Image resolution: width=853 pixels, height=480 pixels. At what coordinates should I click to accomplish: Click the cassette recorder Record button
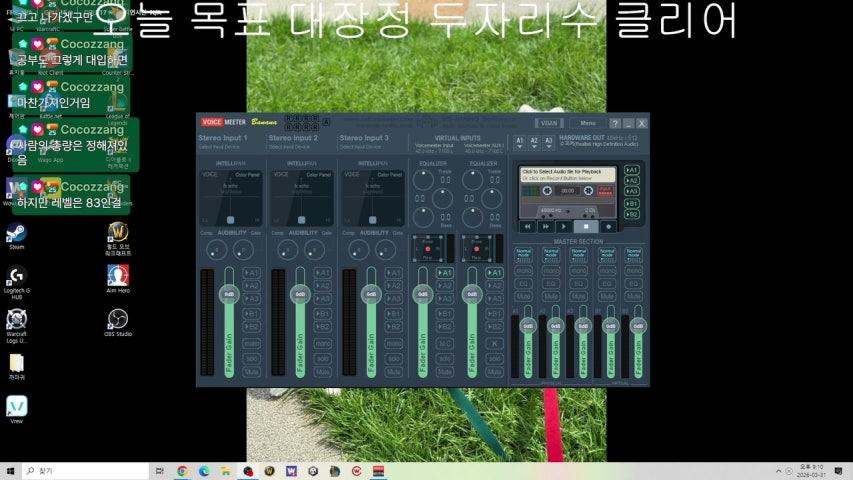coord(608,227)
